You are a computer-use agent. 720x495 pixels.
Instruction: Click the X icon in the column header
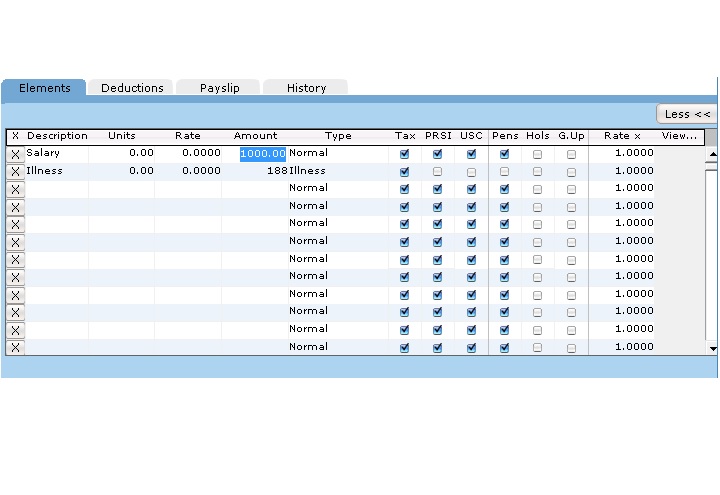(15, 136)
